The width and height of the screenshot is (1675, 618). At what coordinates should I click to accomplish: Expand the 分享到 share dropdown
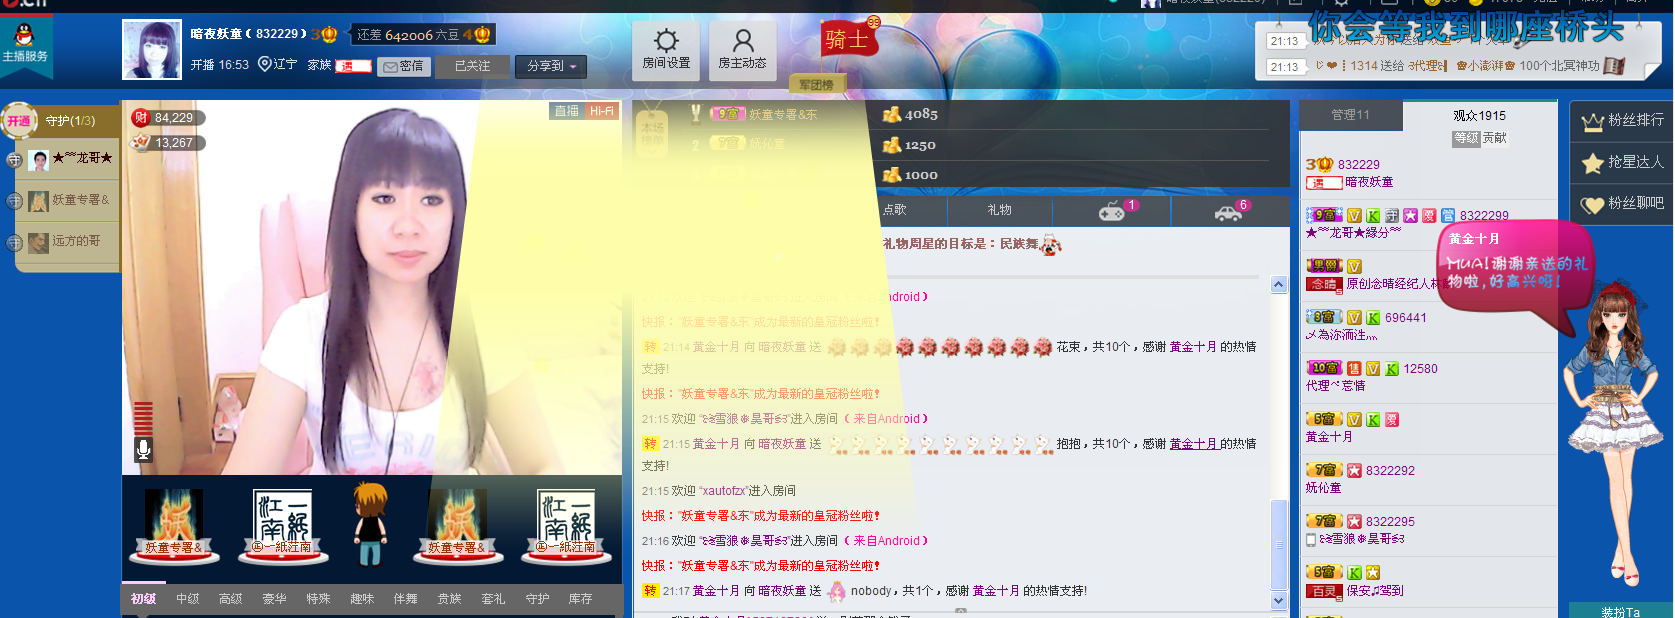551,66
